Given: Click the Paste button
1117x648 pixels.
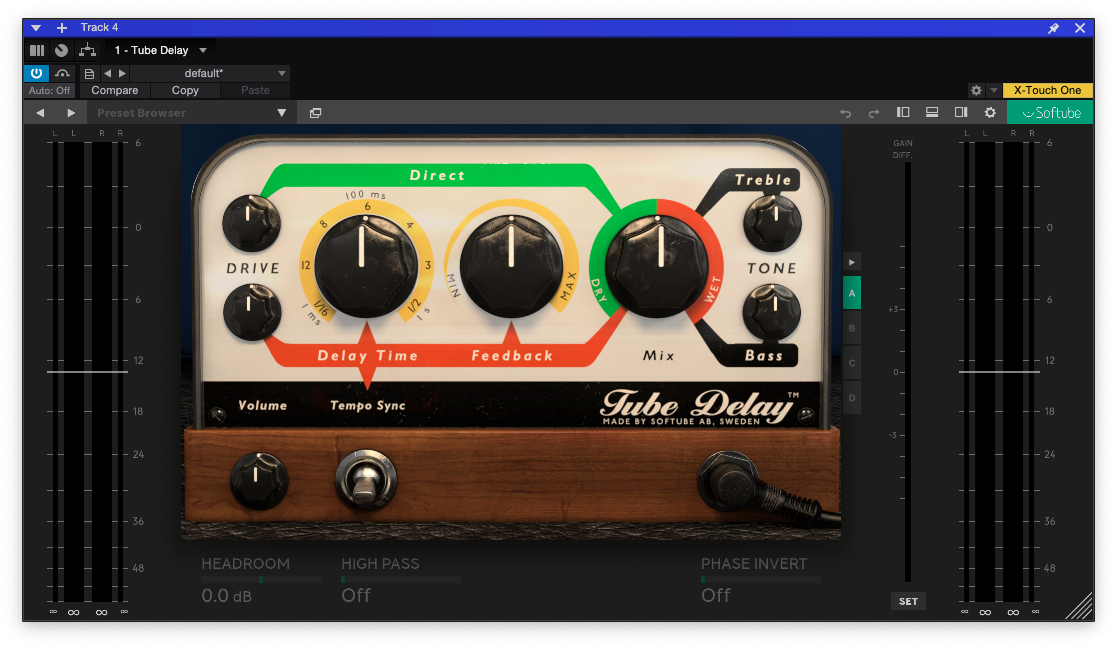Looking at the screenshot, I should (255, 90).
